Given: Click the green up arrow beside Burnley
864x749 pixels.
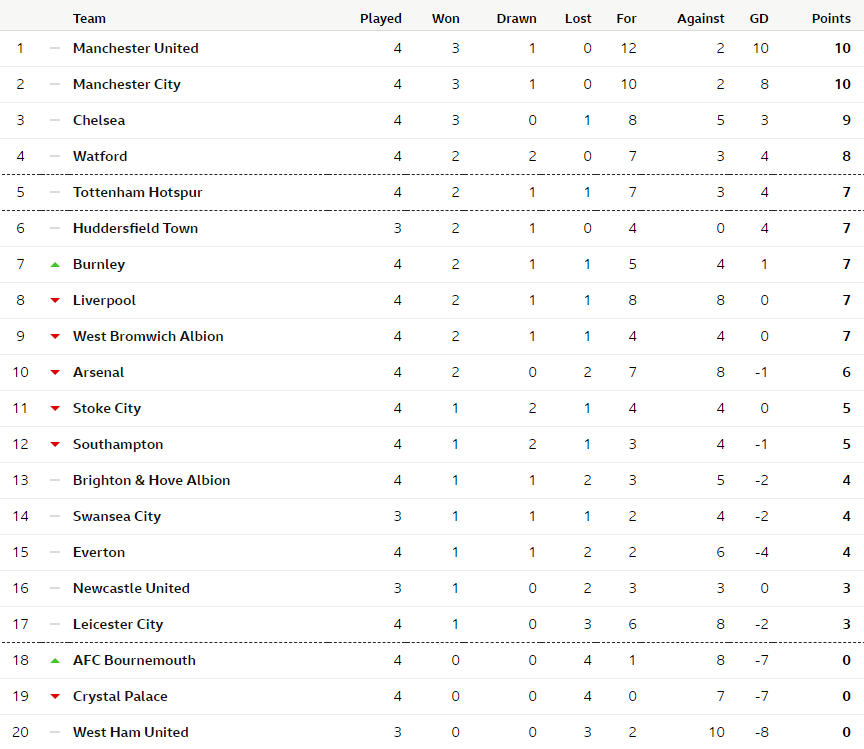Looking at the screenshot, I should tap(55, 264).
